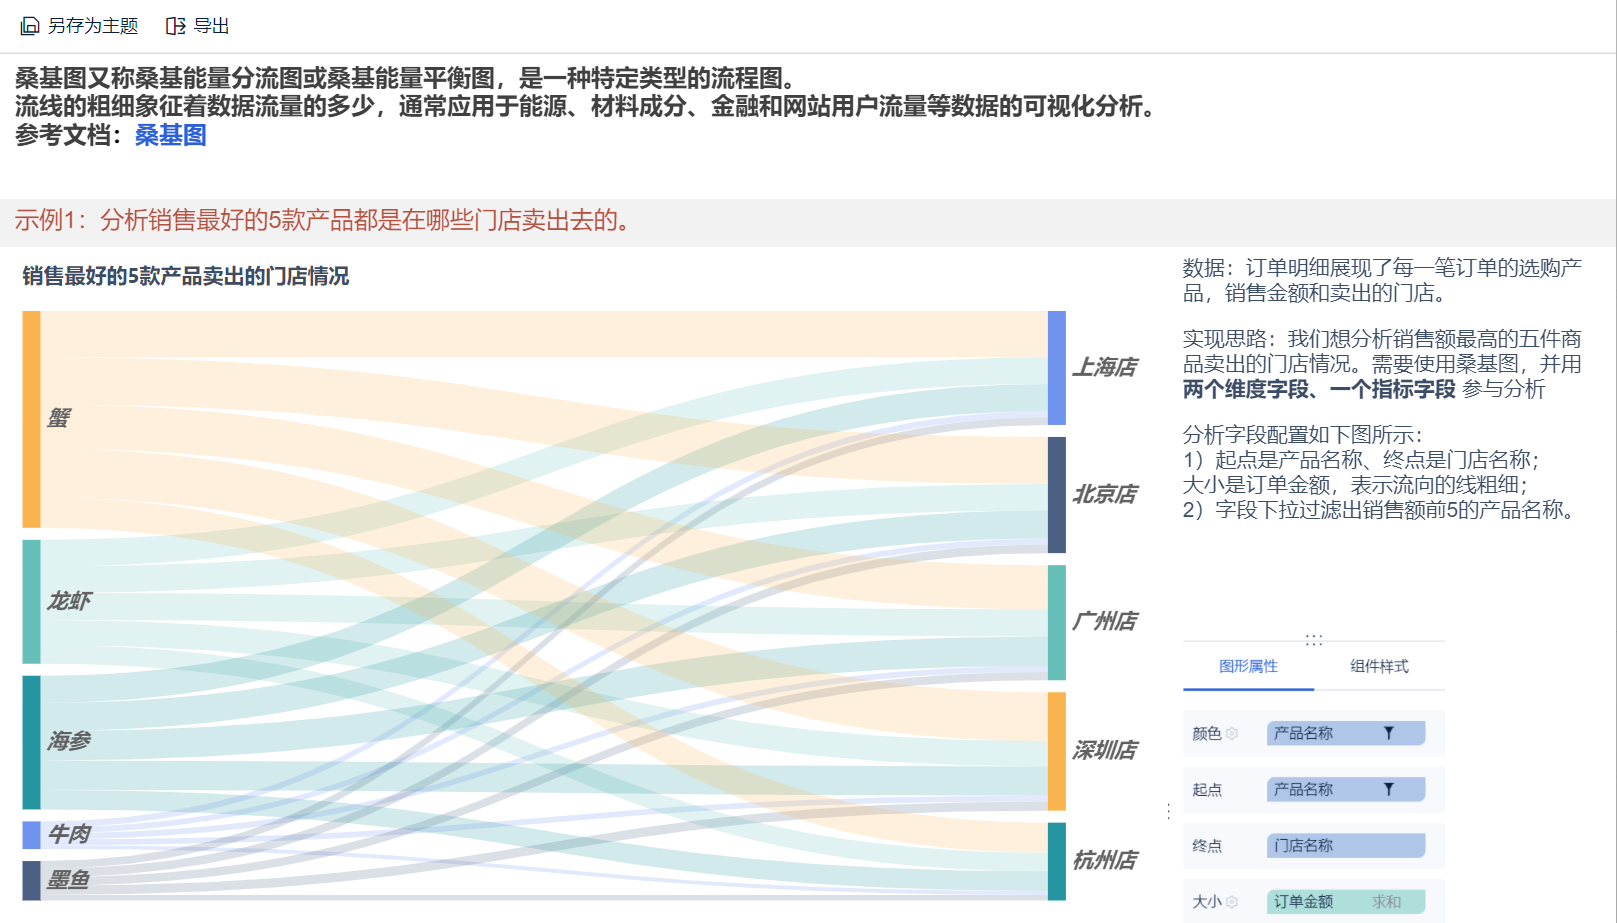Click the teal 龙虾 source node bar

point(32,601)
